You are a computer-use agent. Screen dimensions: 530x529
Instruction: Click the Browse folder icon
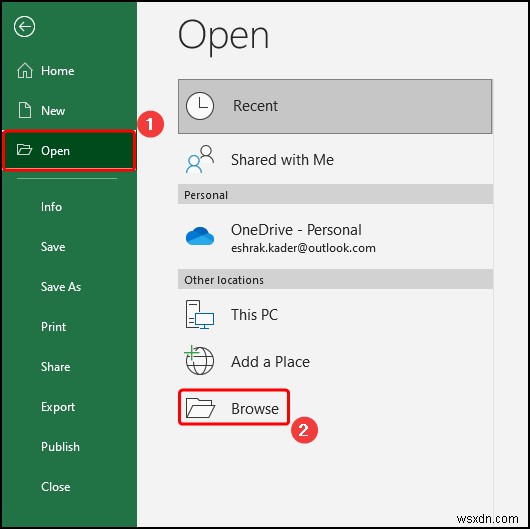tap(200, 408)
